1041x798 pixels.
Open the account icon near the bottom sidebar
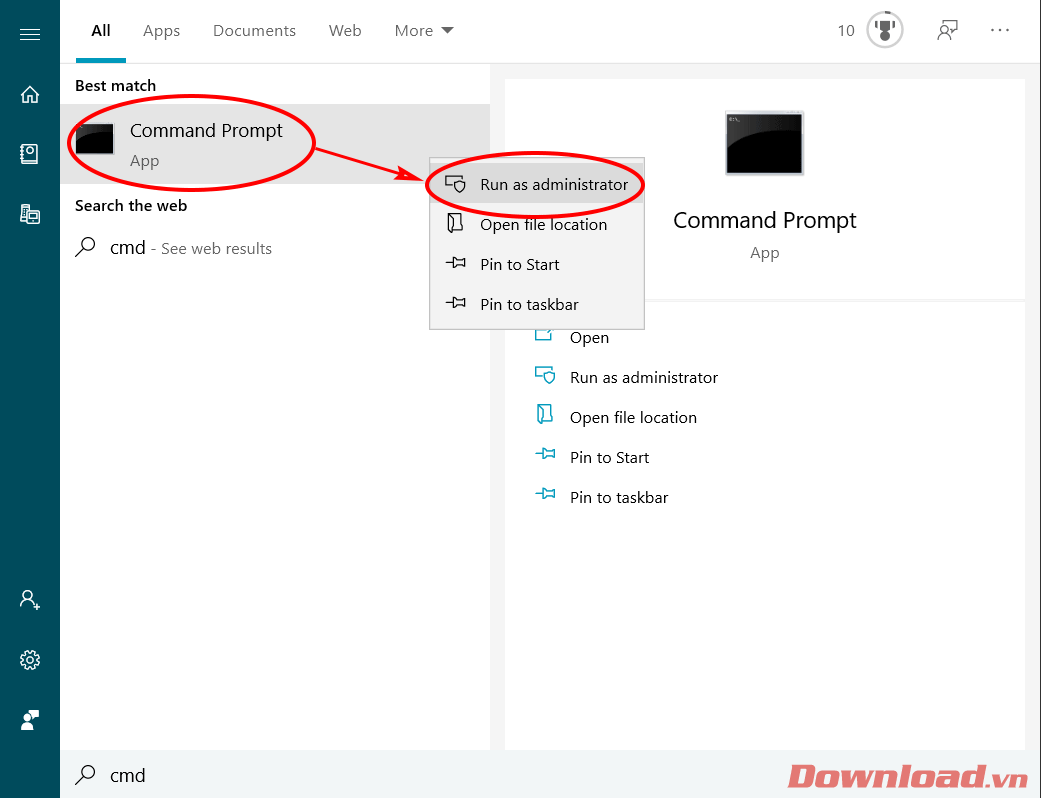[29, 599]
